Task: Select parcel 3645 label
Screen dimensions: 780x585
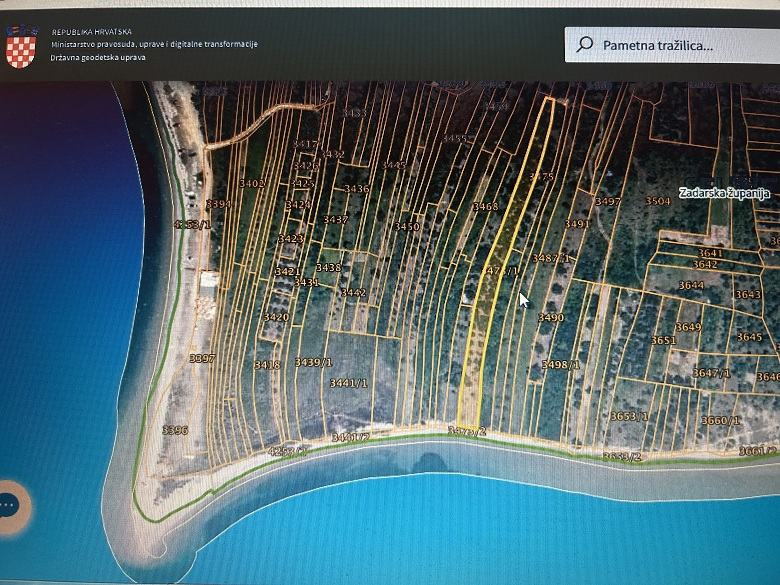Action: point(749,337)
